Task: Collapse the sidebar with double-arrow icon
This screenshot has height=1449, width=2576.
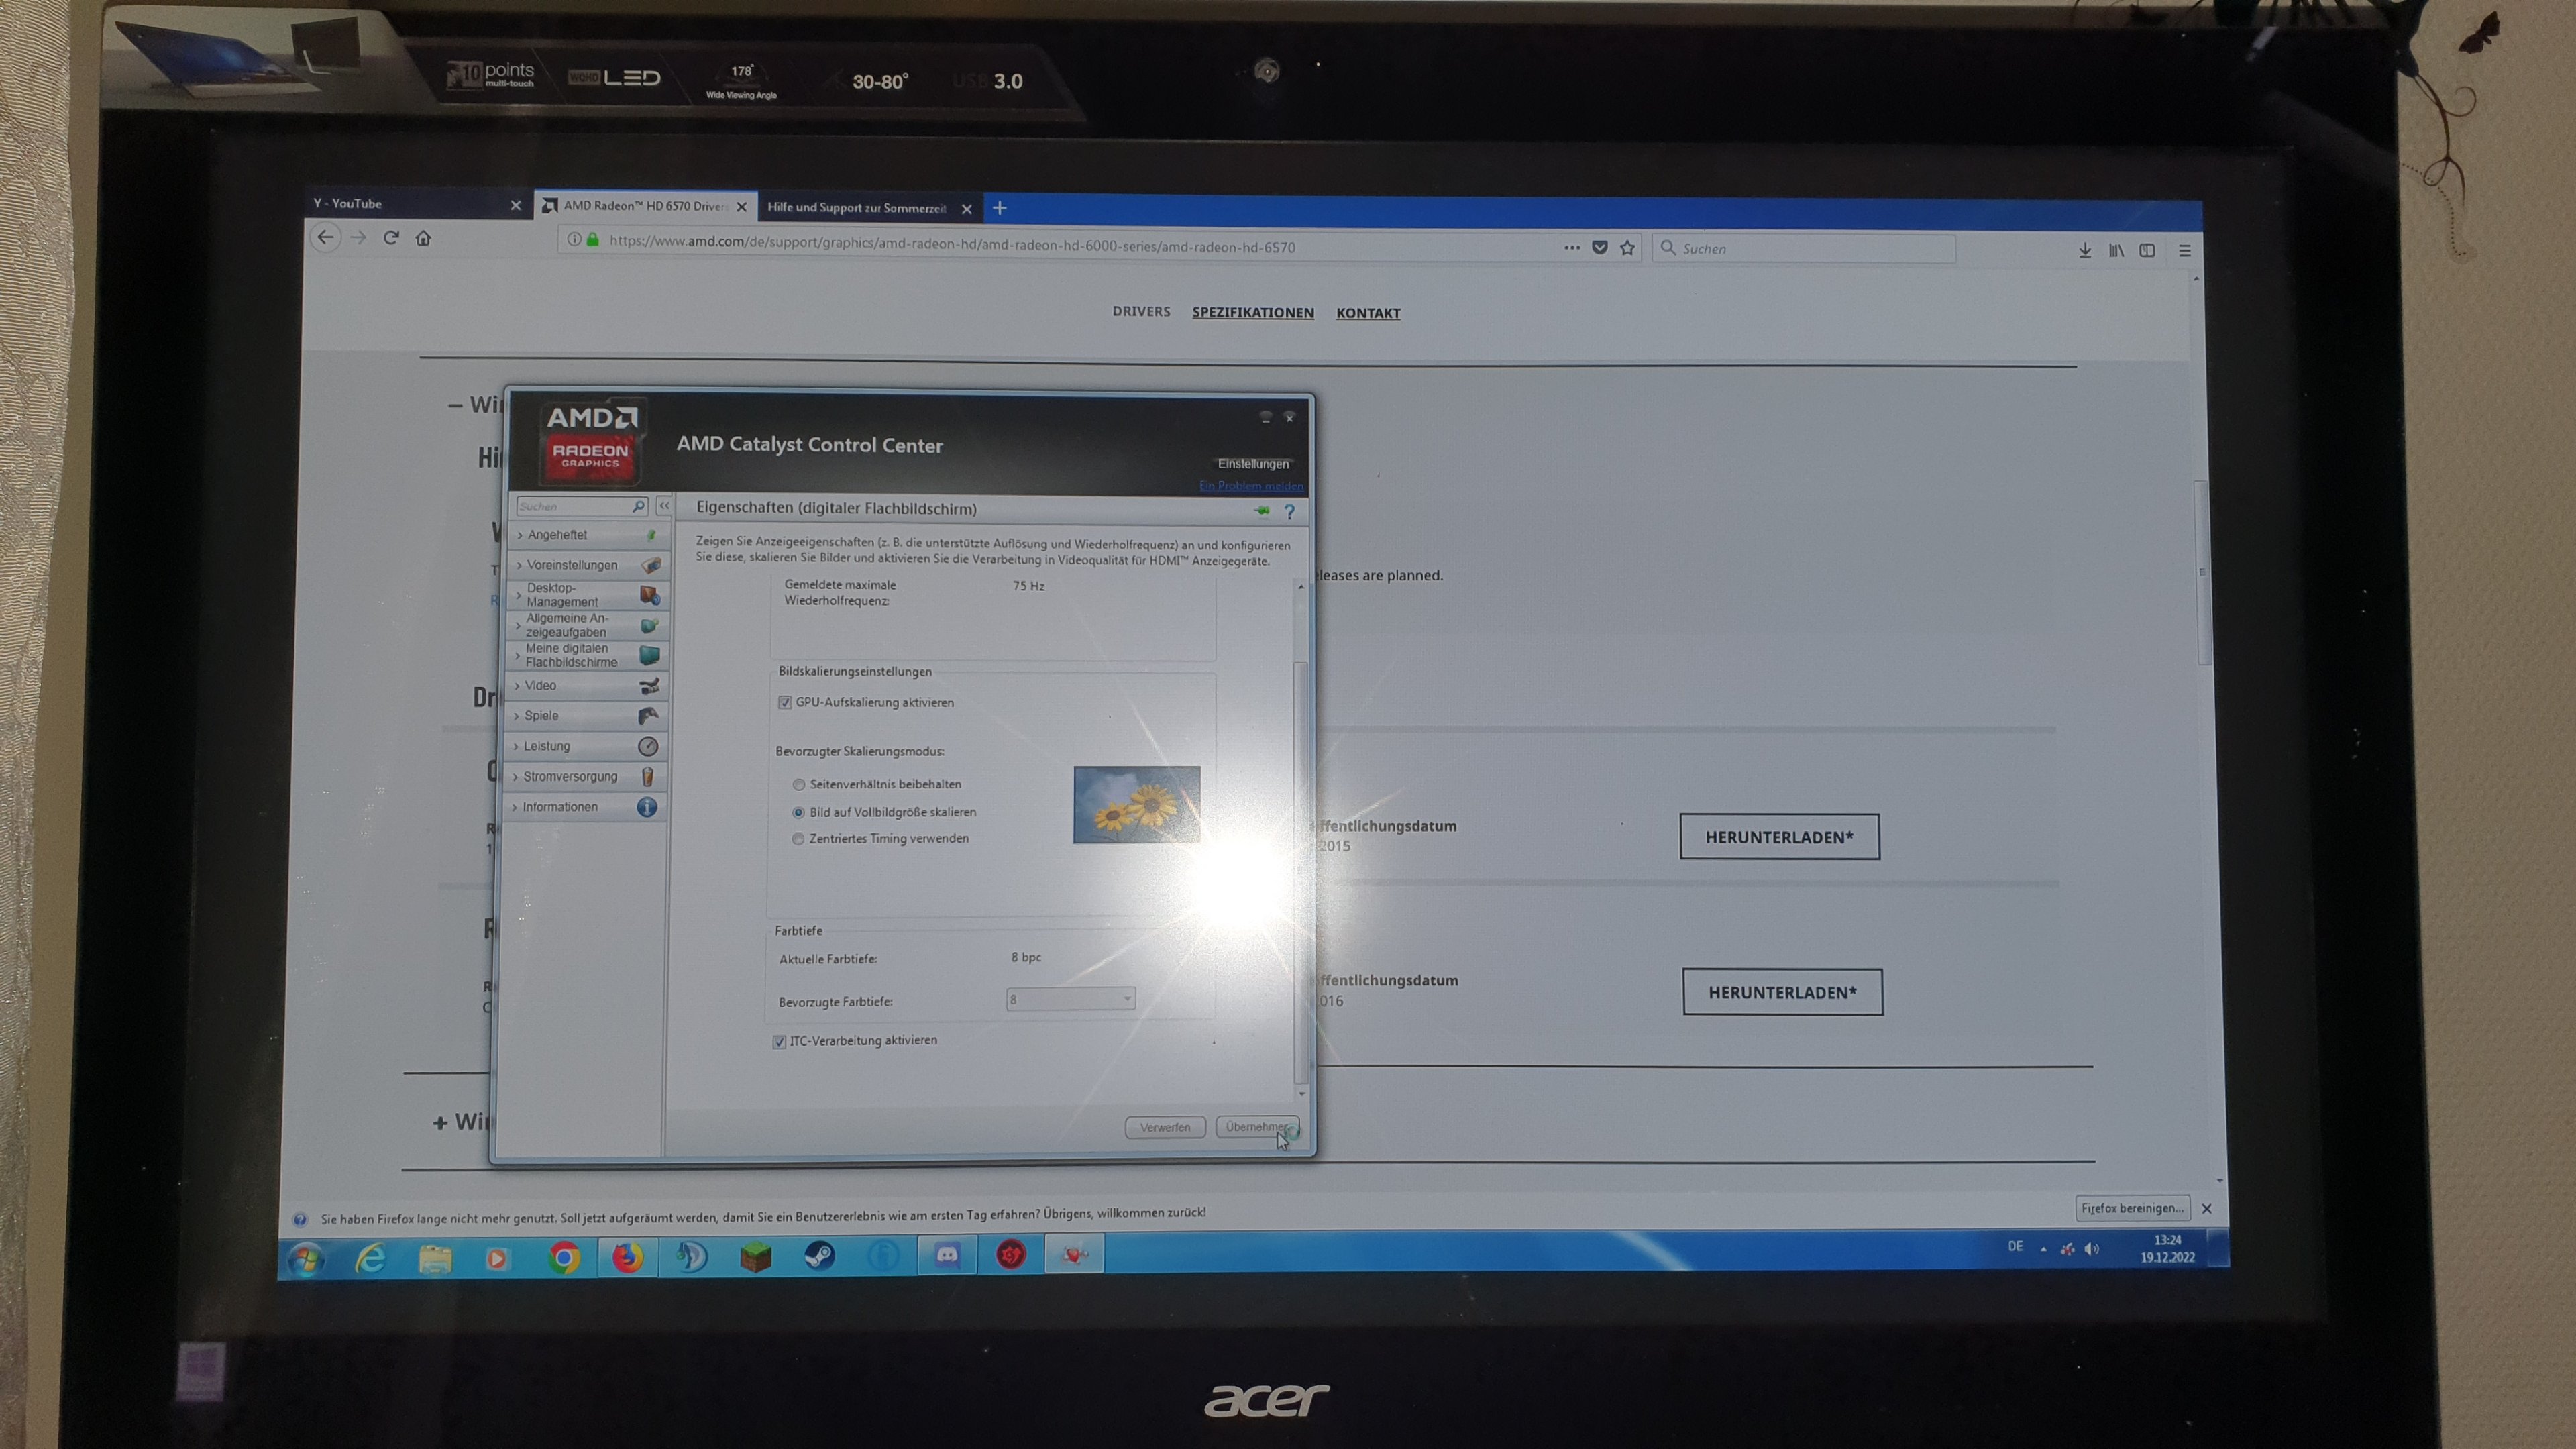Action: click(664, 506)
